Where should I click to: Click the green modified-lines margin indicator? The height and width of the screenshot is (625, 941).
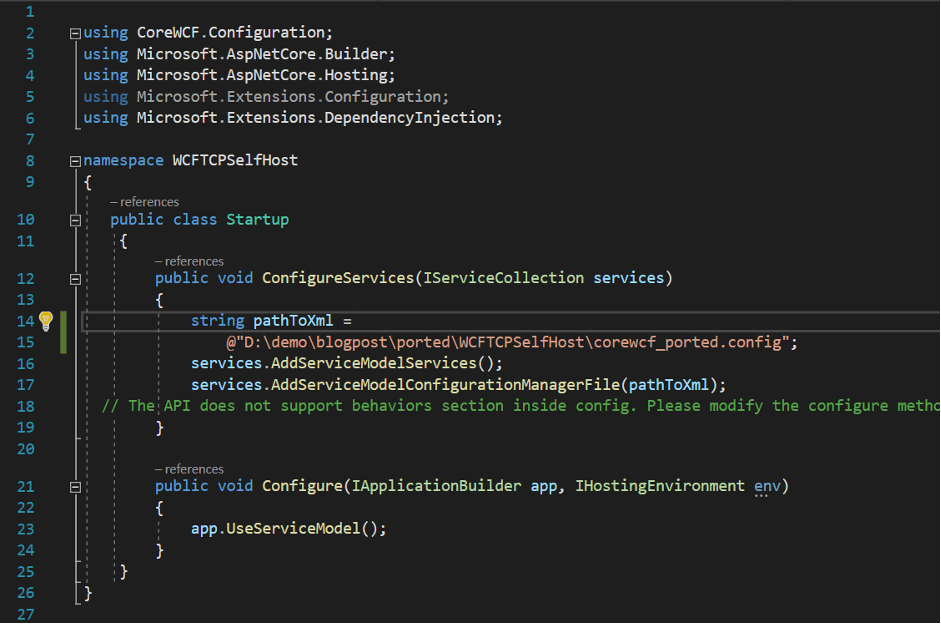[x=61, y=330]
